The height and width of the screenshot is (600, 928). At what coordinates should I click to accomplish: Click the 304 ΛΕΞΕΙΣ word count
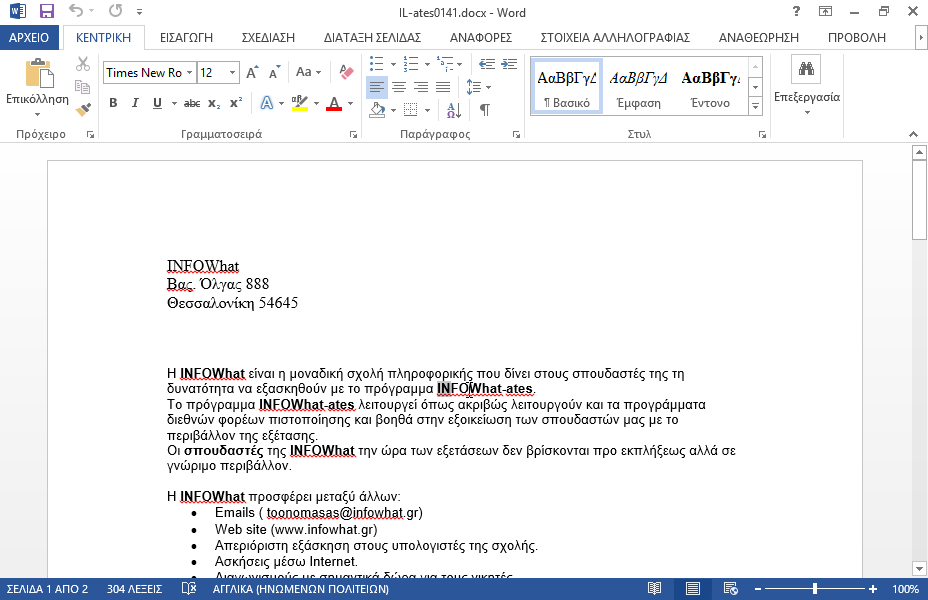pyautogui.click(x=134, y=589)
